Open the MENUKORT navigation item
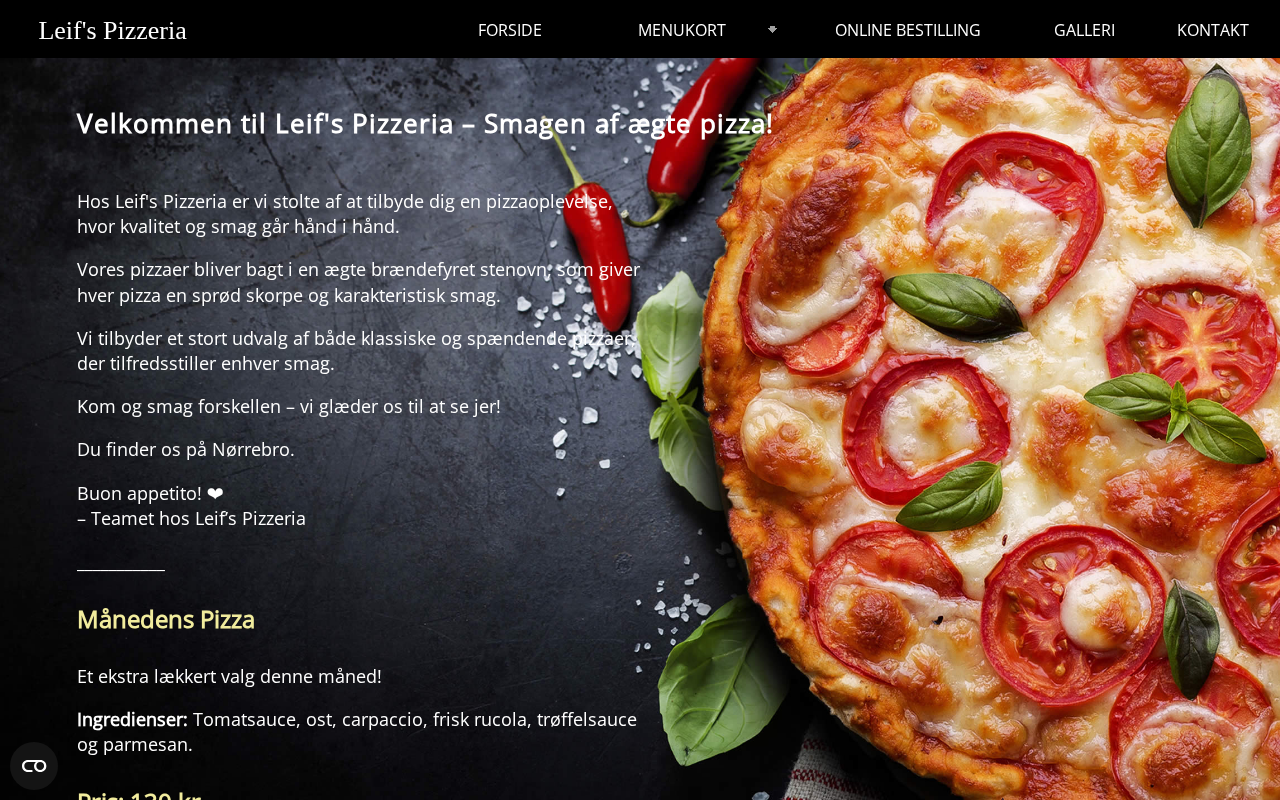This screenshot has height=800, width=1280. click(x=682, y=30)
